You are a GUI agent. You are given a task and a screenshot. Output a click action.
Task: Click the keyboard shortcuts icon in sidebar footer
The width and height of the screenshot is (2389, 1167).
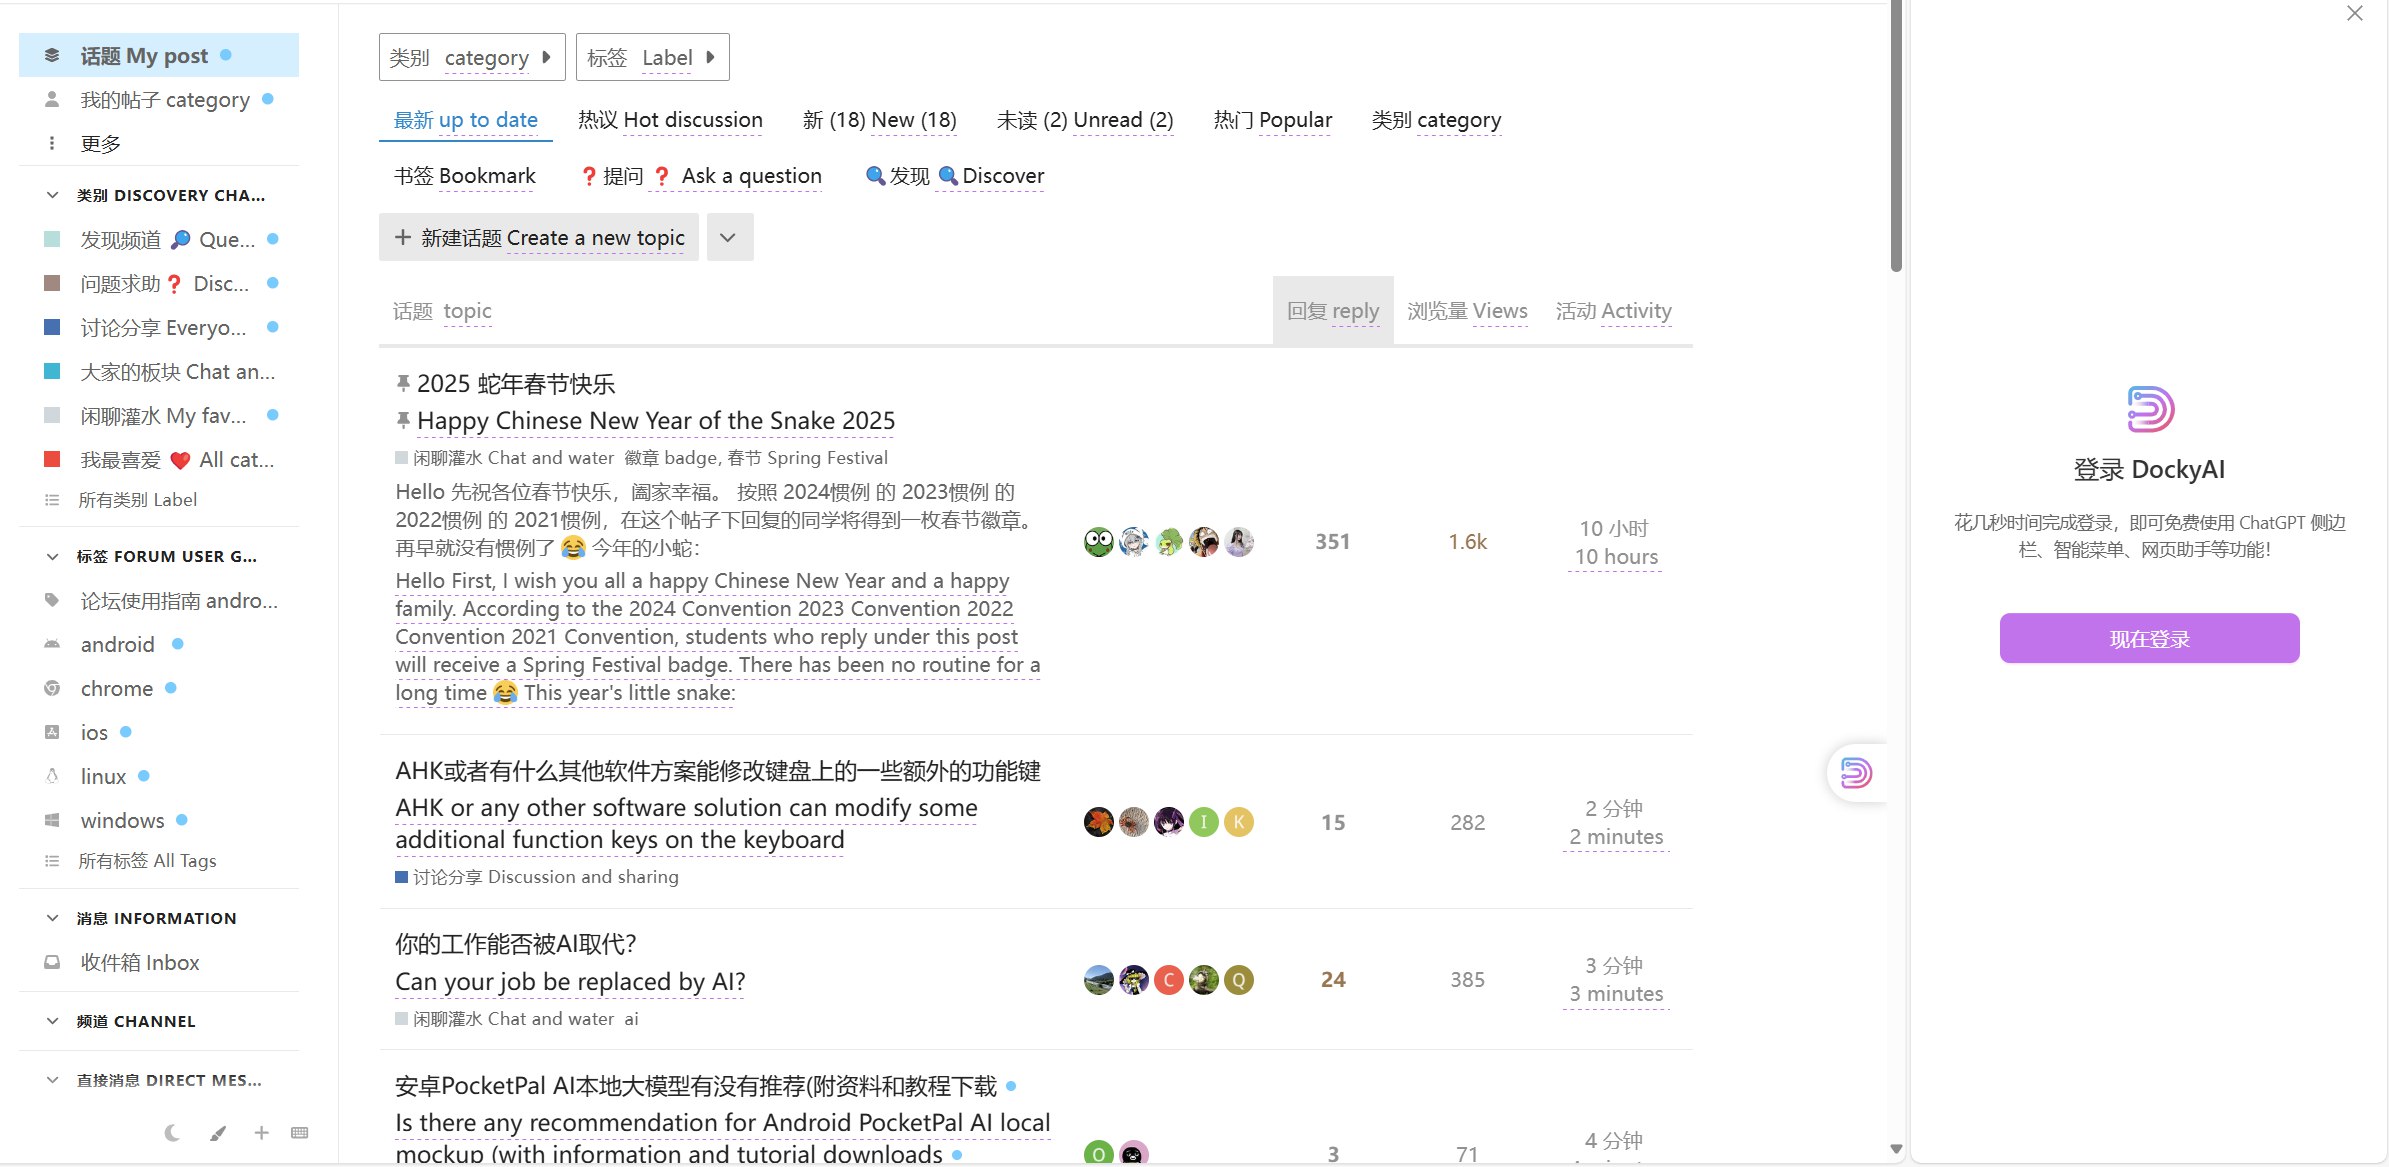299,1132
